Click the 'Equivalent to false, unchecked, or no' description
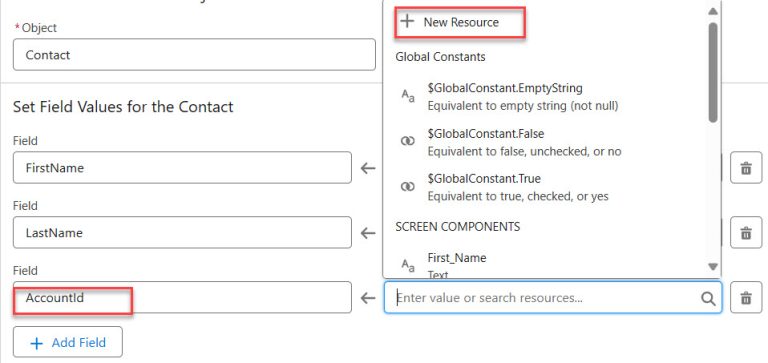Screen dimensions: 768x363 click(x=524, y=151)
